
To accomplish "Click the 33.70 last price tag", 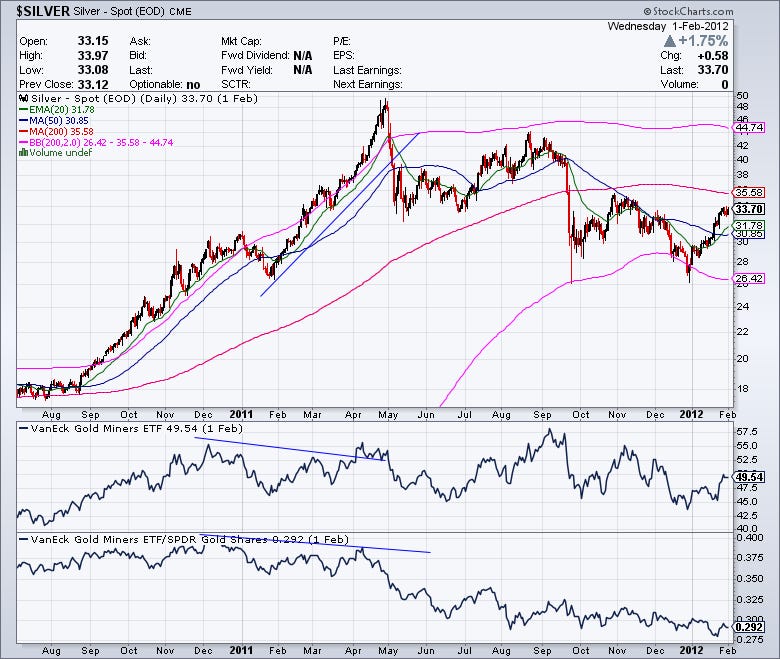I will coord(749,209).
